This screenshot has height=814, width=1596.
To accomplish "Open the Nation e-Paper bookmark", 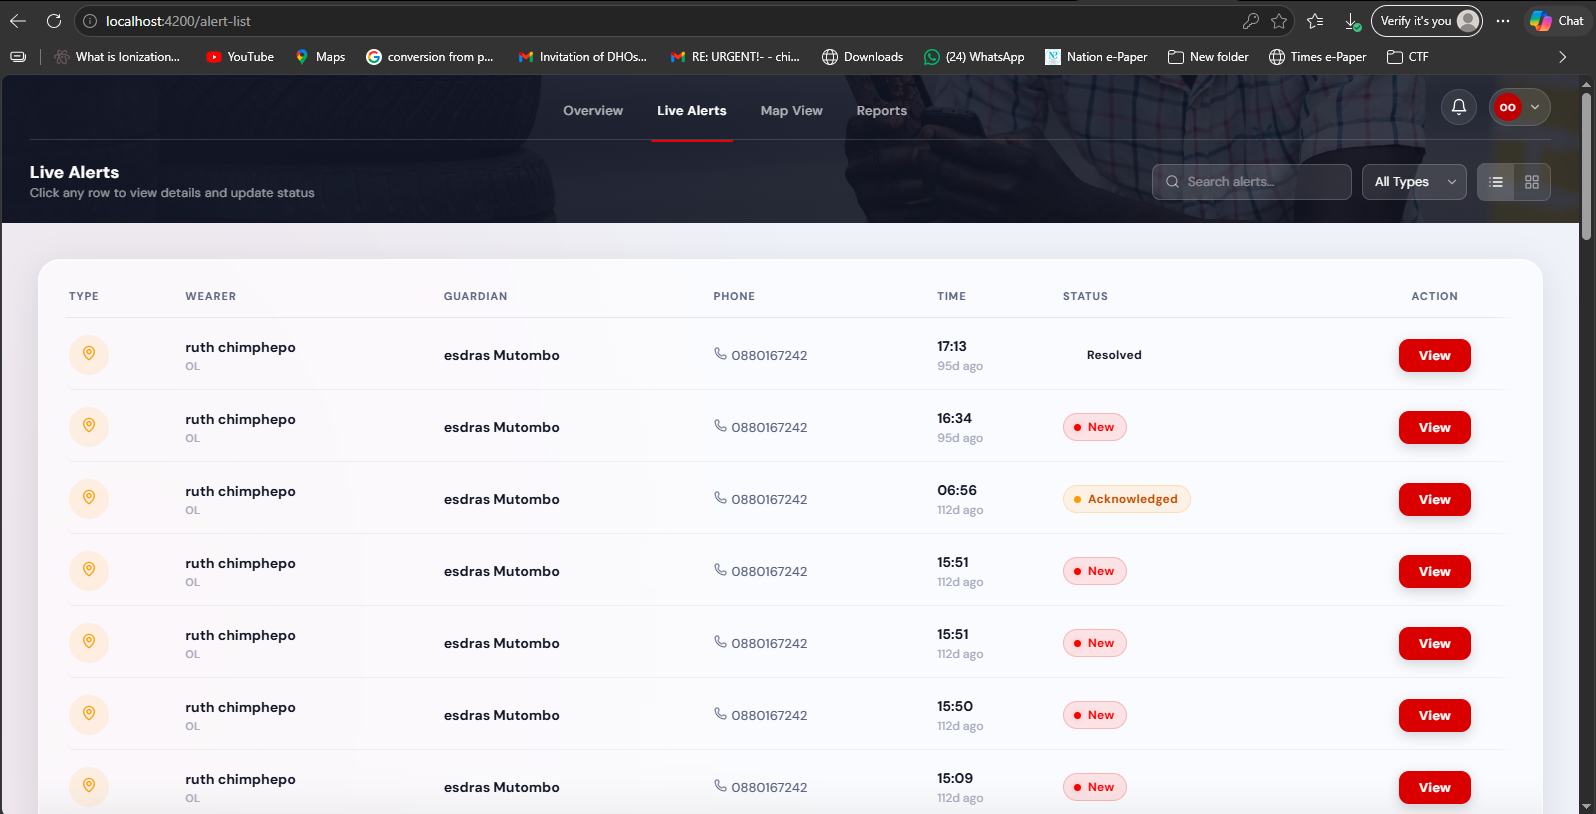I will [1096, 57].
